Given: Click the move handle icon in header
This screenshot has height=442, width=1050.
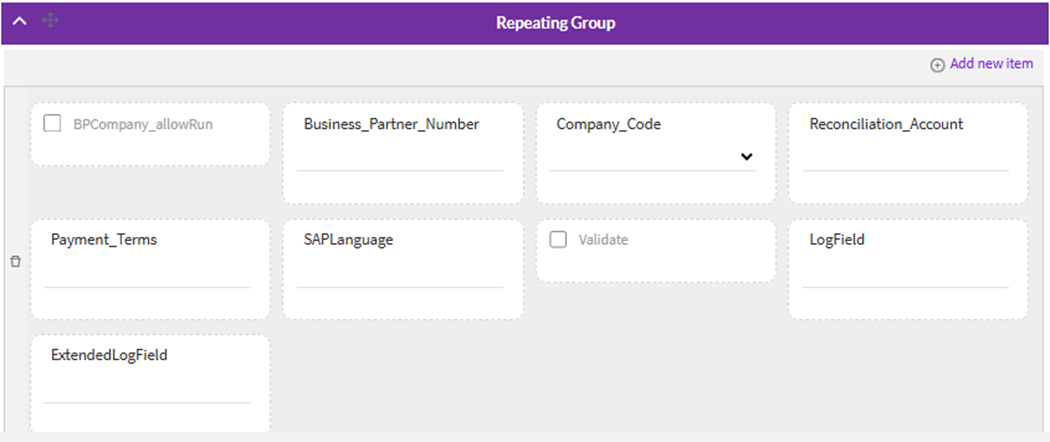Looking at the screenshot, I should point(50,21).
